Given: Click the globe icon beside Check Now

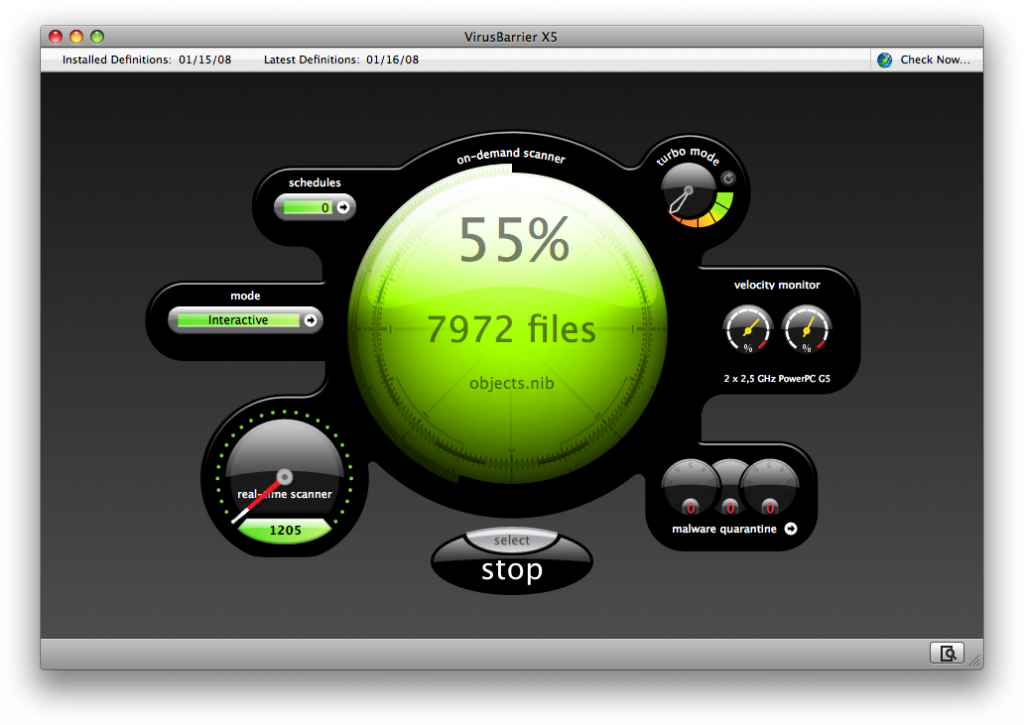Looking at the screenshot, I should point(884,59).
